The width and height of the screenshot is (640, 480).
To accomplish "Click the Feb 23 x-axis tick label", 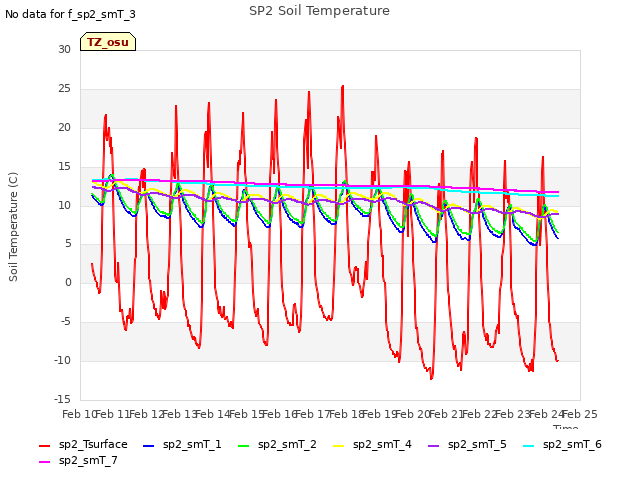I will [x=513, y=414].
